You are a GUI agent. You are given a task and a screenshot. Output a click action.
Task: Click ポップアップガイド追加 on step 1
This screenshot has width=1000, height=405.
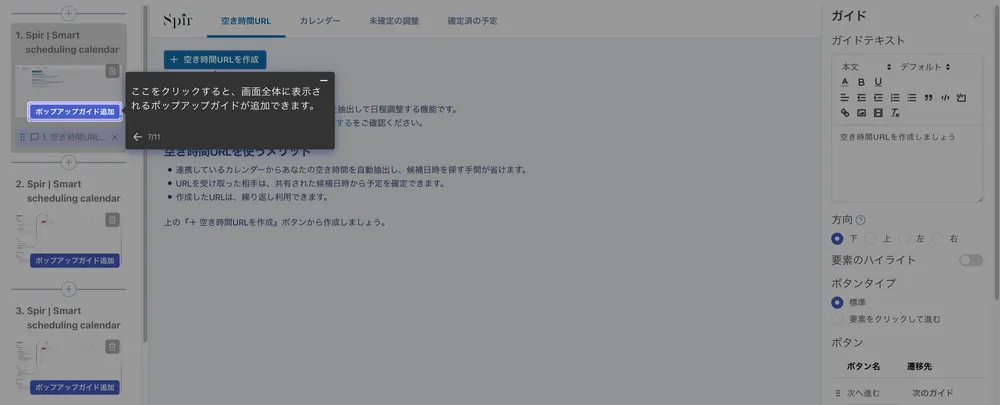(x=75, y=111)
